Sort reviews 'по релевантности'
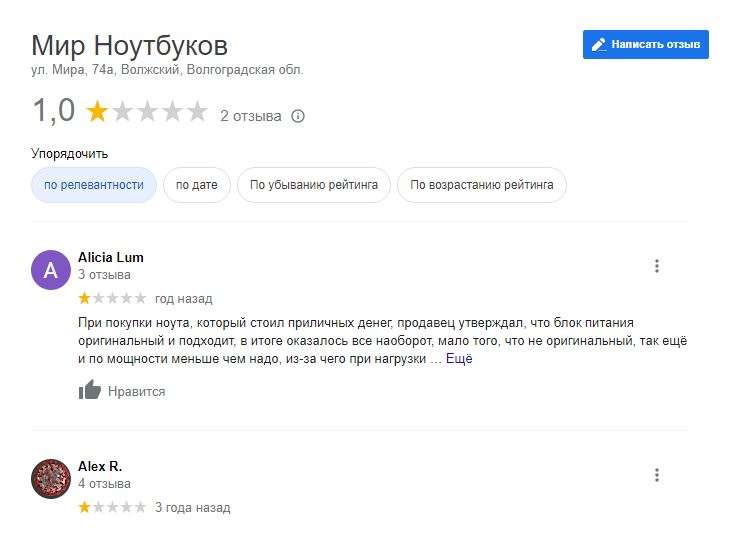The width and height of the screenshot is (742, 558). 94,185
